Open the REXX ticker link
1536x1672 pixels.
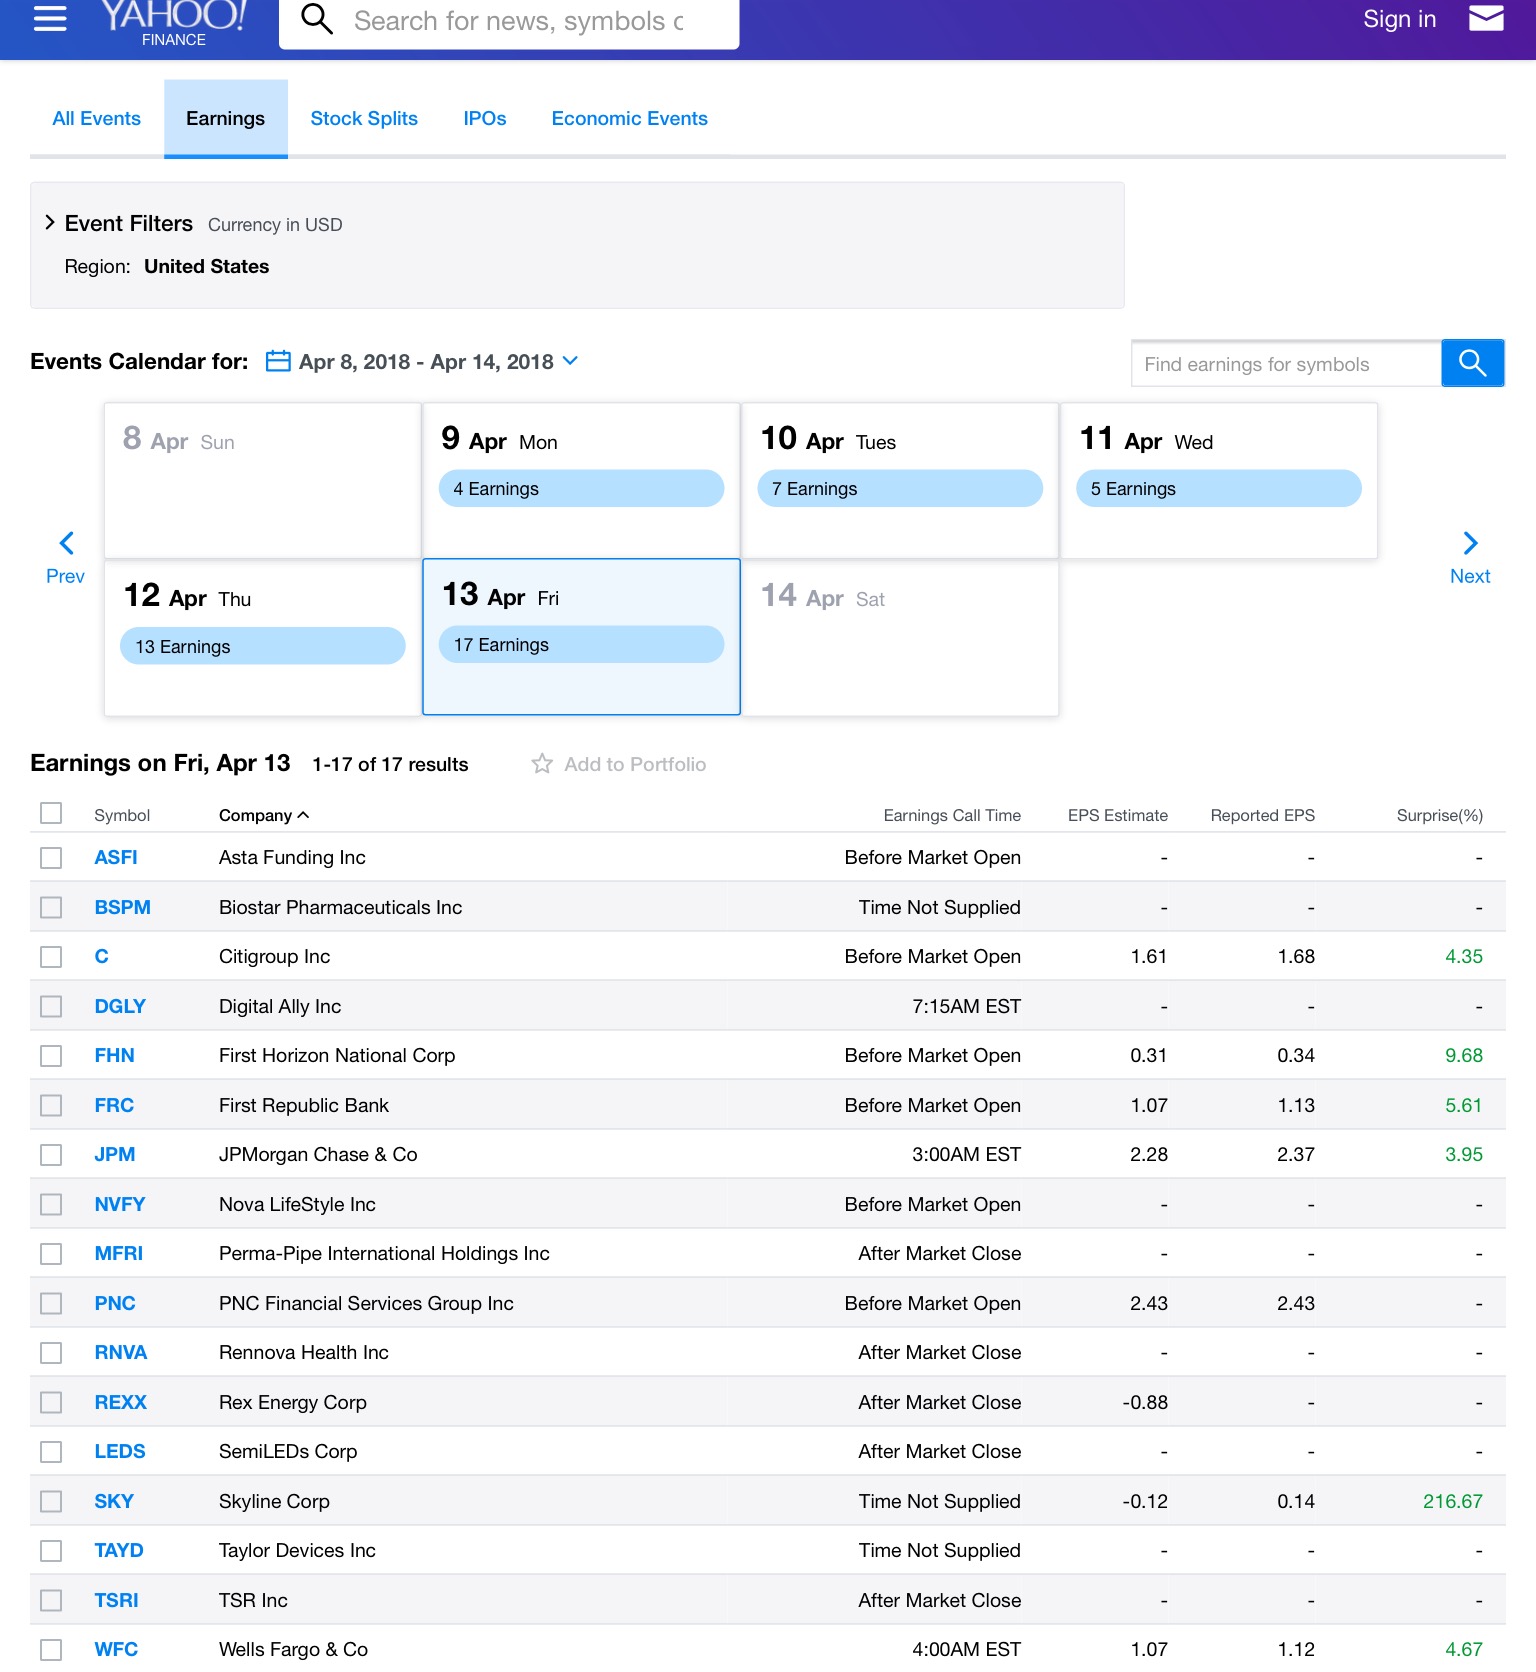(x=121, y=1402)
